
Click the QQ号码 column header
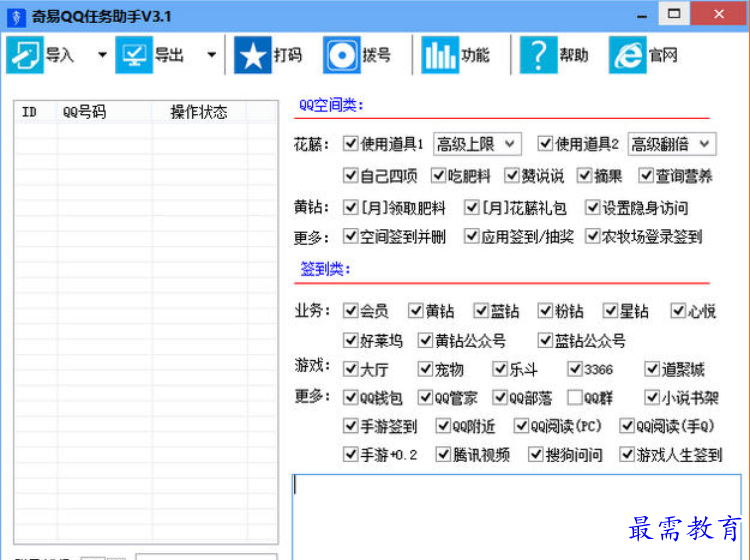pyautogui.click(x=104, y=112)
